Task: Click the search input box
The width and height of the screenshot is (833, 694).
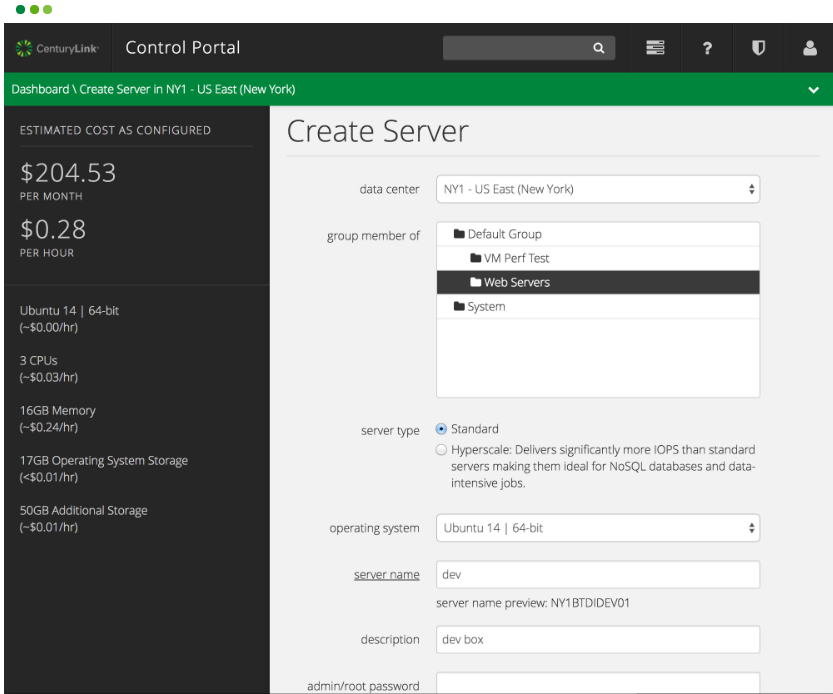Action: [x=529, y=48]
